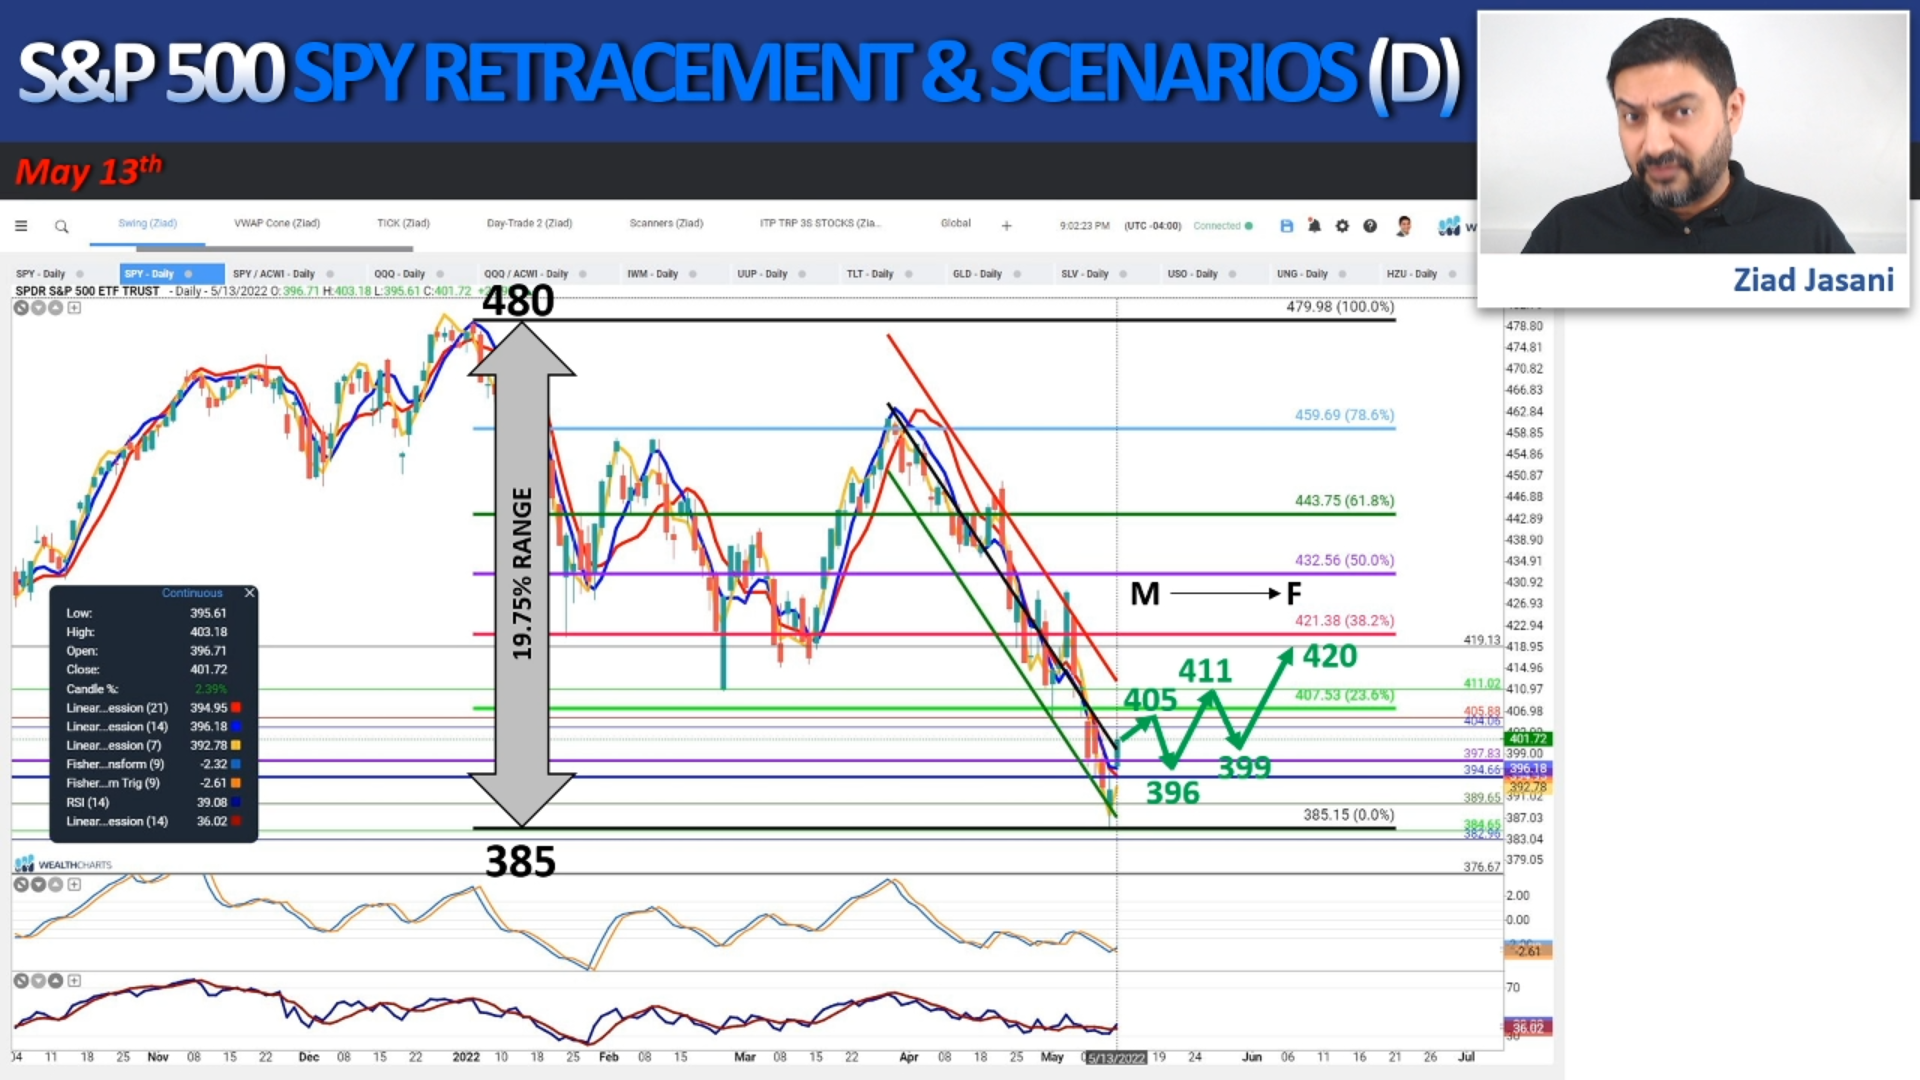Image resolution: width=1920 pixels, height=1080 pixels.
Task: Click the 432.56 (50.0%) Fibonacci label
Action: pyautogui.click(x=1344, y=561)
